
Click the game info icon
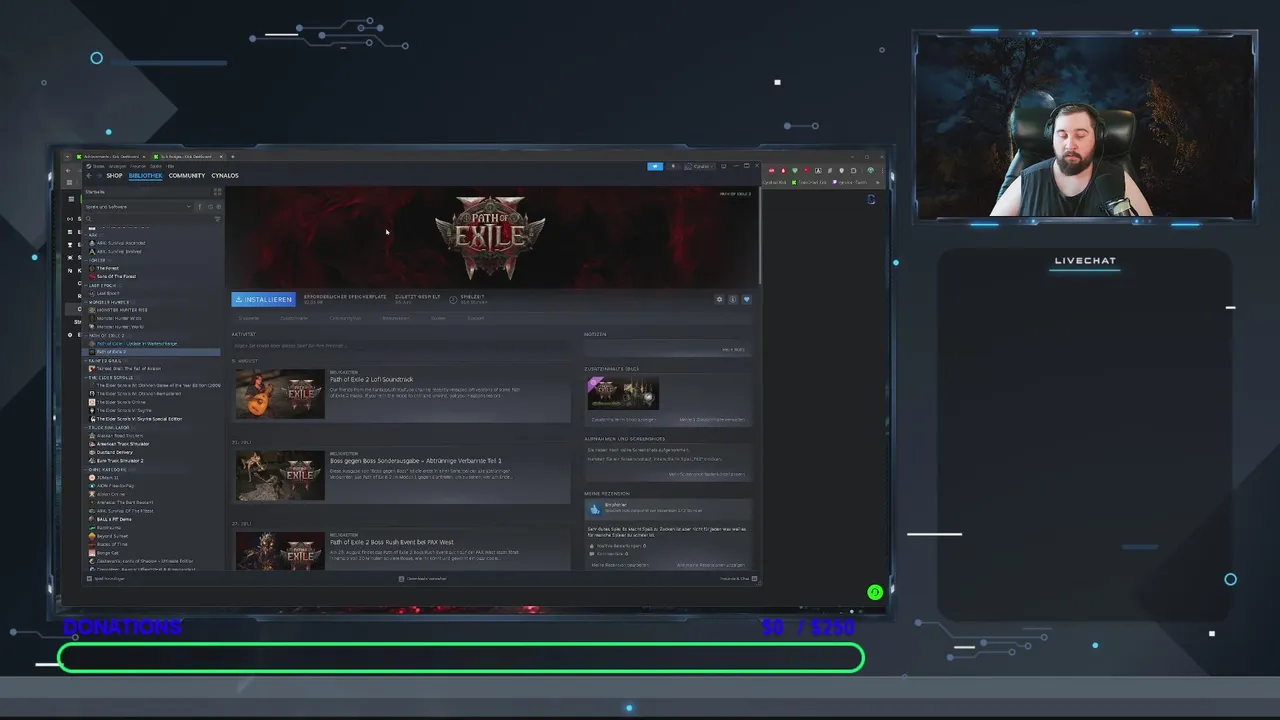(732, 299)
